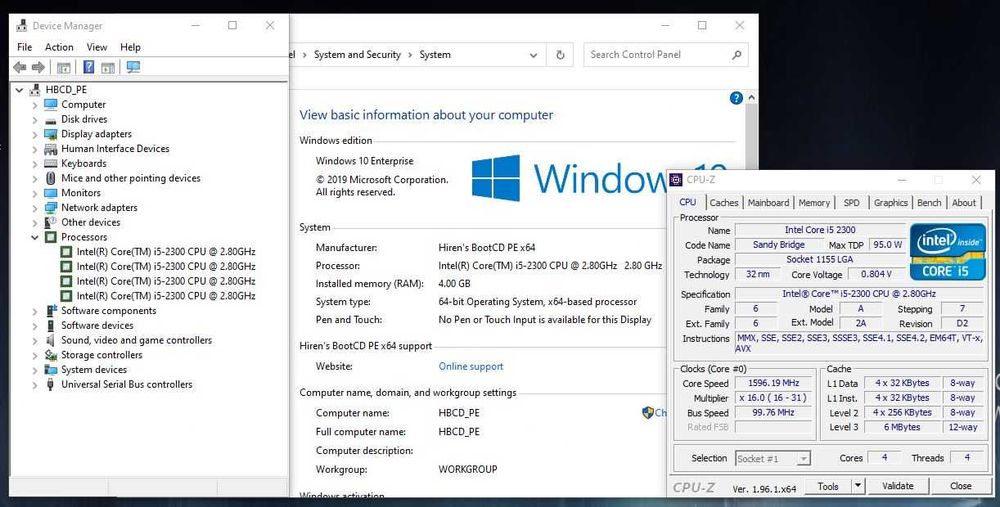Expand the Storage controllers tree node

[34, 355]
